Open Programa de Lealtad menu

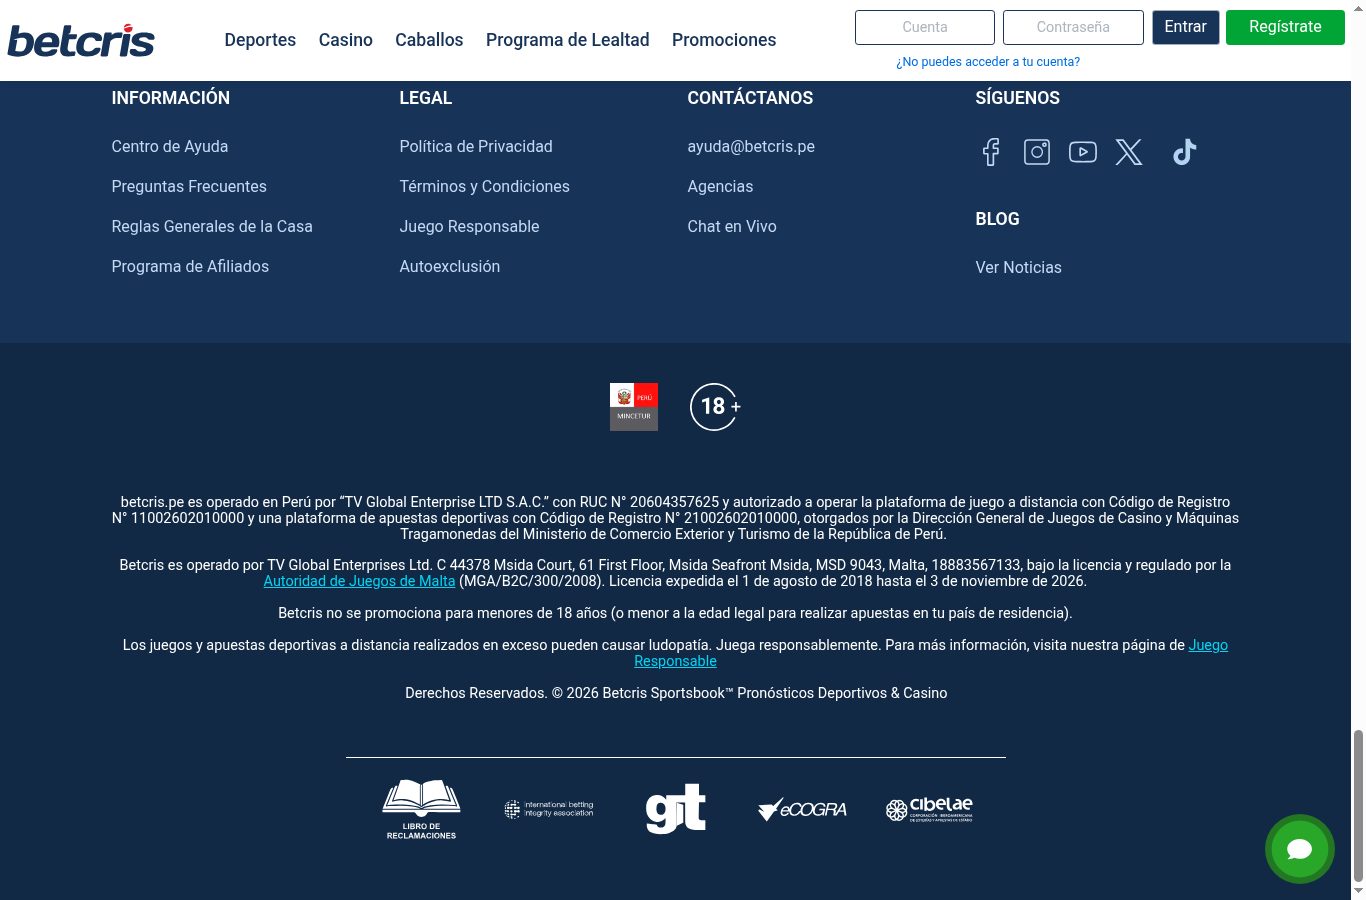pyautogui.click(x=568, y=40)
